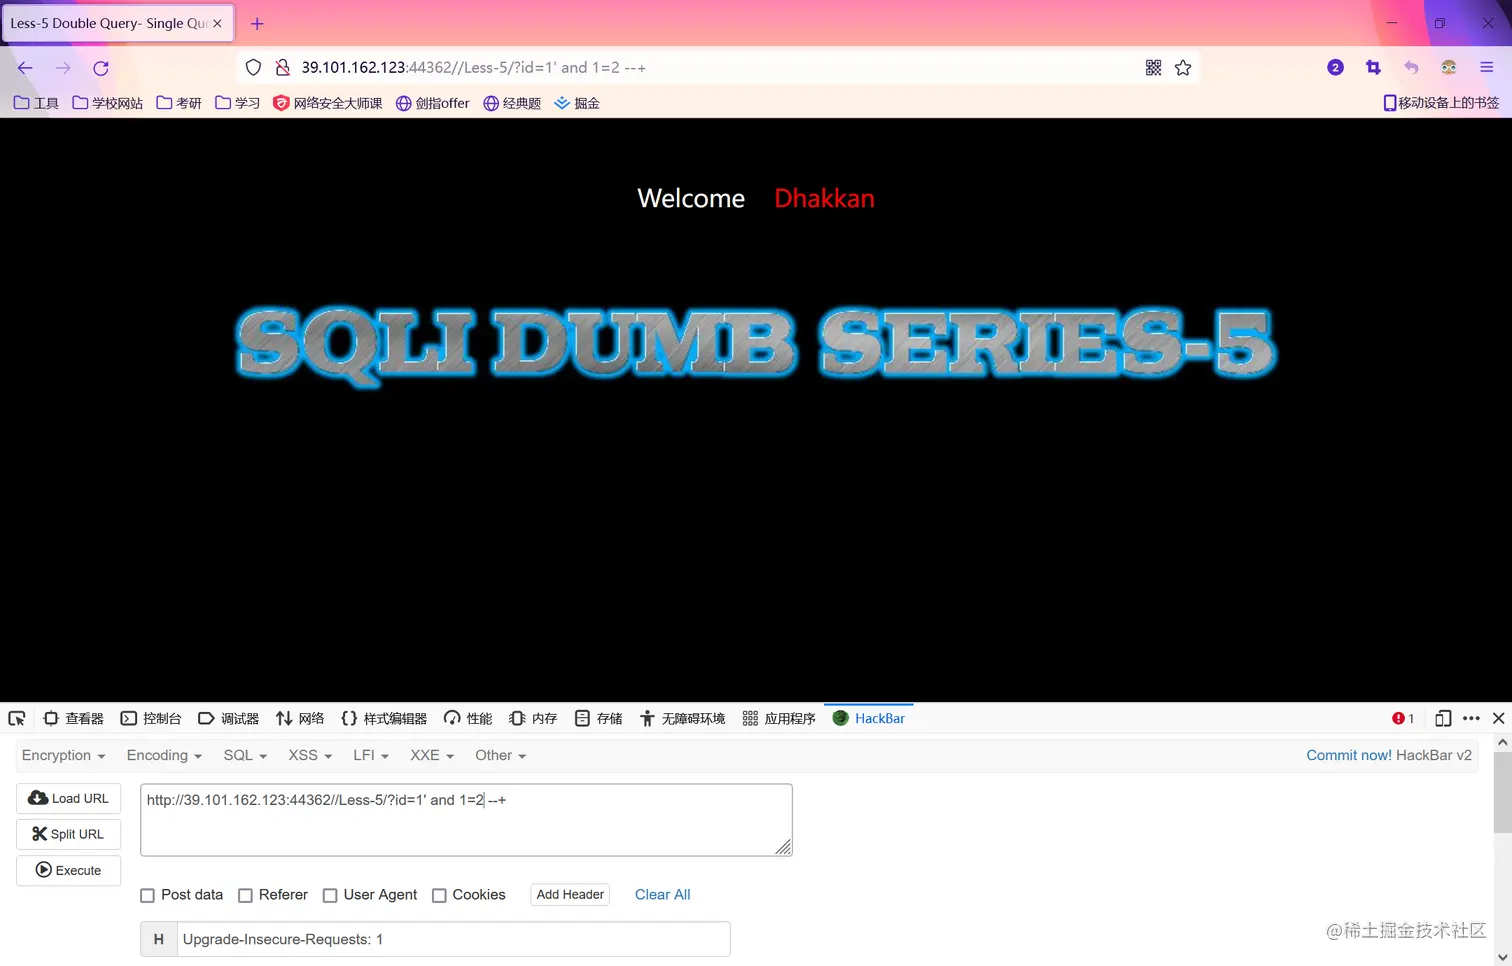Expand the SQL dropdown
The image size is (1512, 966).
coord(245,756)
